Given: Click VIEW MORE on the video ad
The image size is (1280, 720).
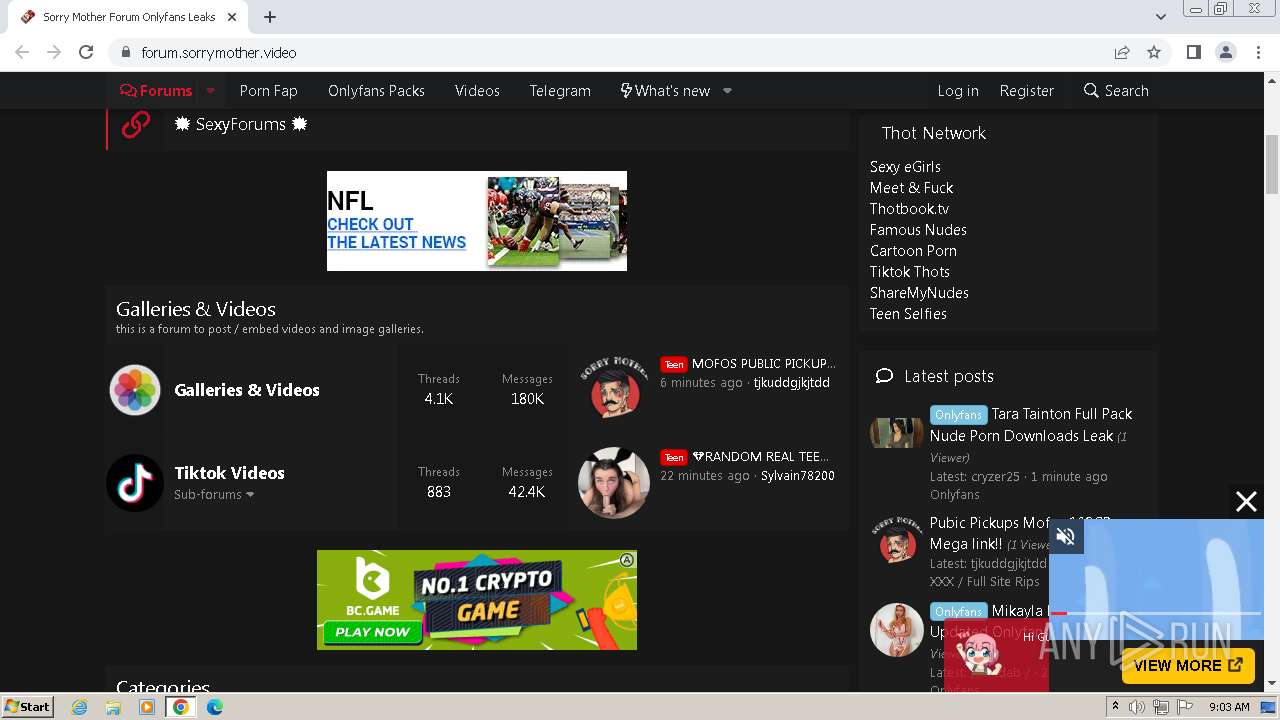Looking at the screenshot, I should [x=1188, y=665].
